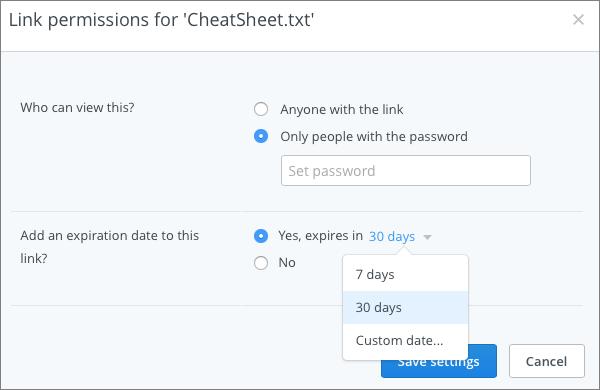This screenshot has height=390, width=600.
Task: Click into the Set password field
Action: coord(406,171)
